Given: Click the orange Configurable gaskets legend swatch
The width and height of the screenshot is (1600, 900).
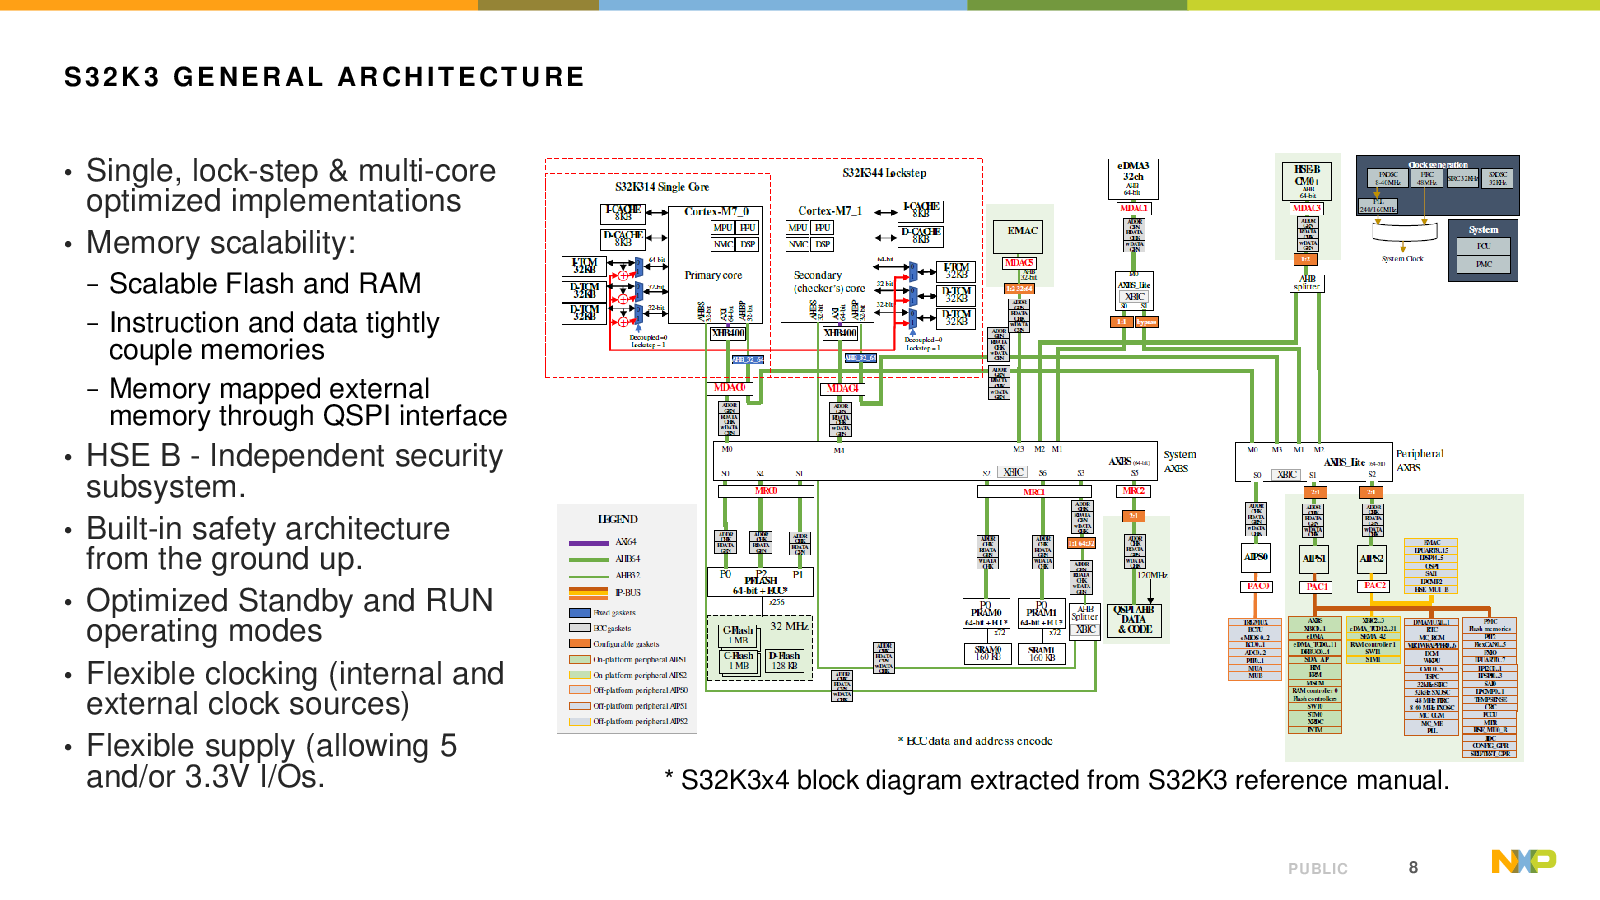Looking at the screenshot, I should coord(580,644).
